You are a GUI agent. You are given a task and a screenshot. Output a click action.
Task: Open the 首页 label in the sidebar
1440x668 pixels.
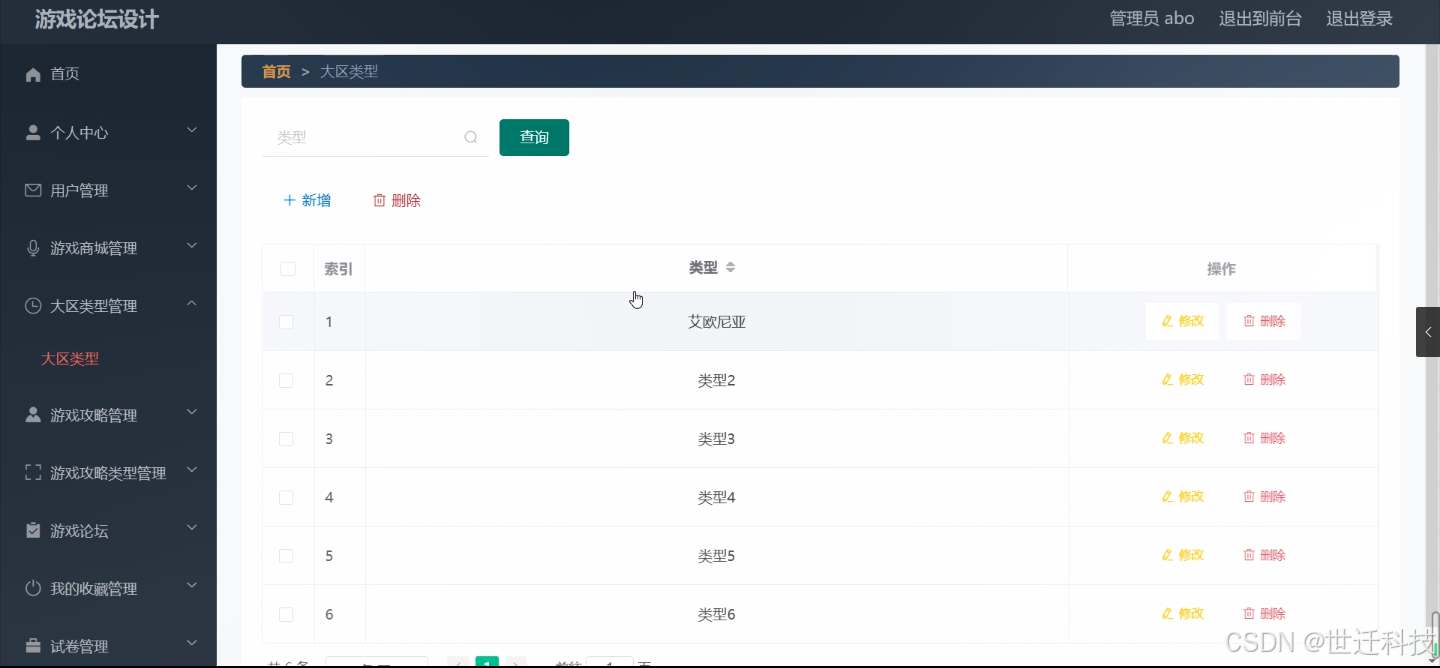(65, 74)
